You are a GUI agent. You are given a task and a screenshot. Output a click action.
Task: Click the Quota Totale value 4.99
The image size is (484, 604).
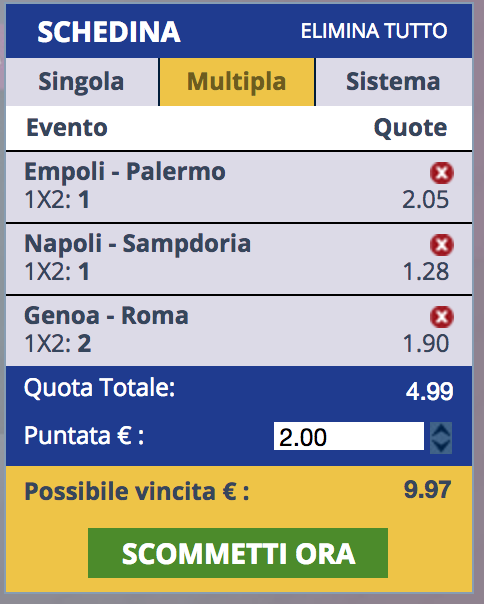pyautogui.click(x=429, y=392)
